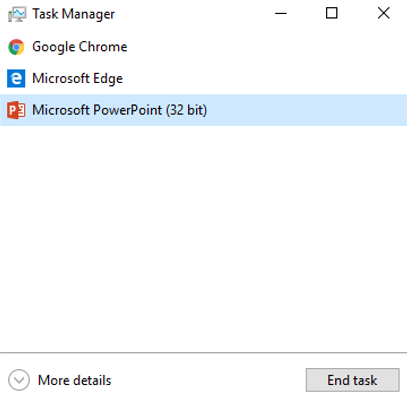This screenshot has height=400, width=407.
Task: Maximize the Task Manager window
Action: coord(331,14)
